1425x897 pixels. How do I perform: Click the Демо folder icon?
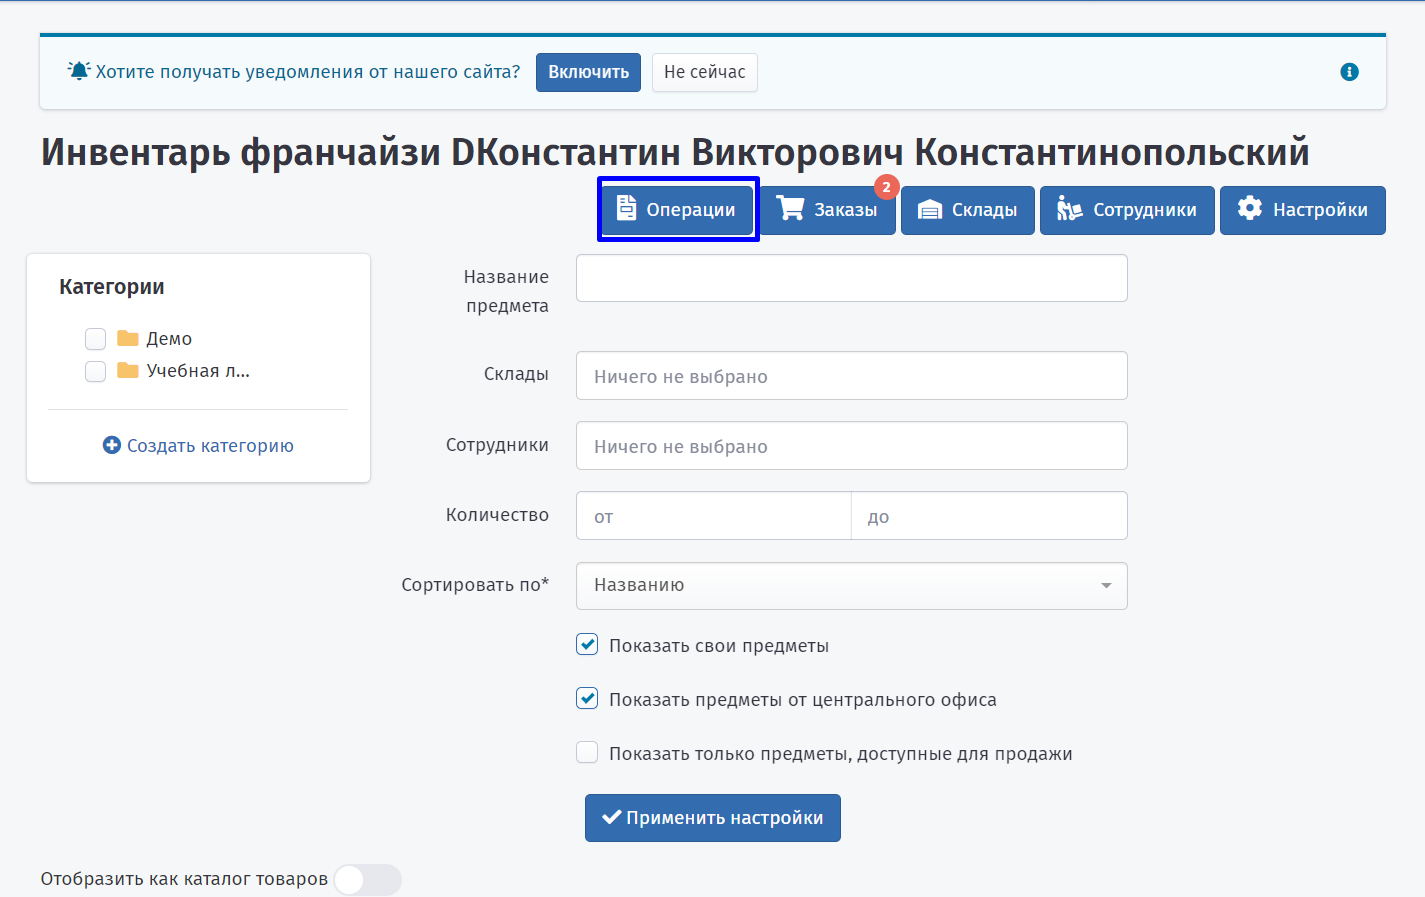(x=128, y=338)
